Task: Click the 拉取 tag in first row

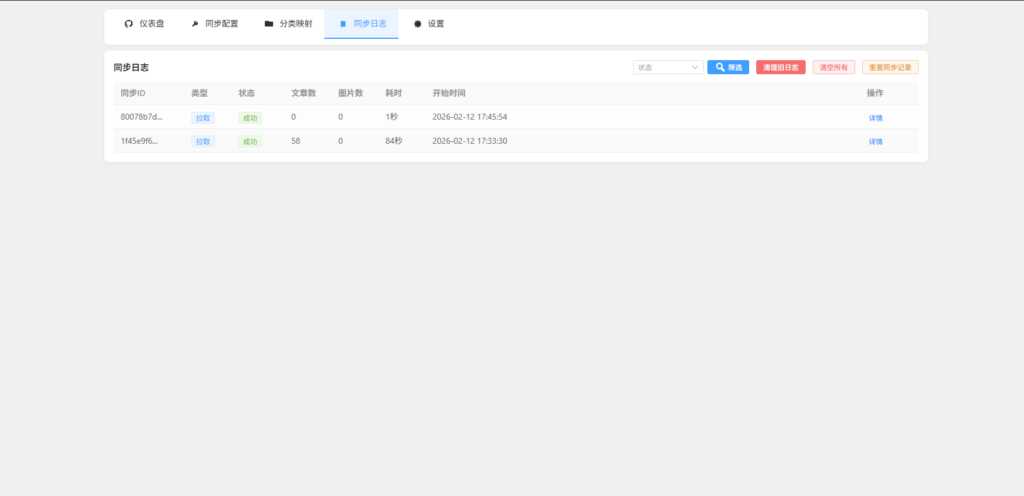Action: (203, 117)
